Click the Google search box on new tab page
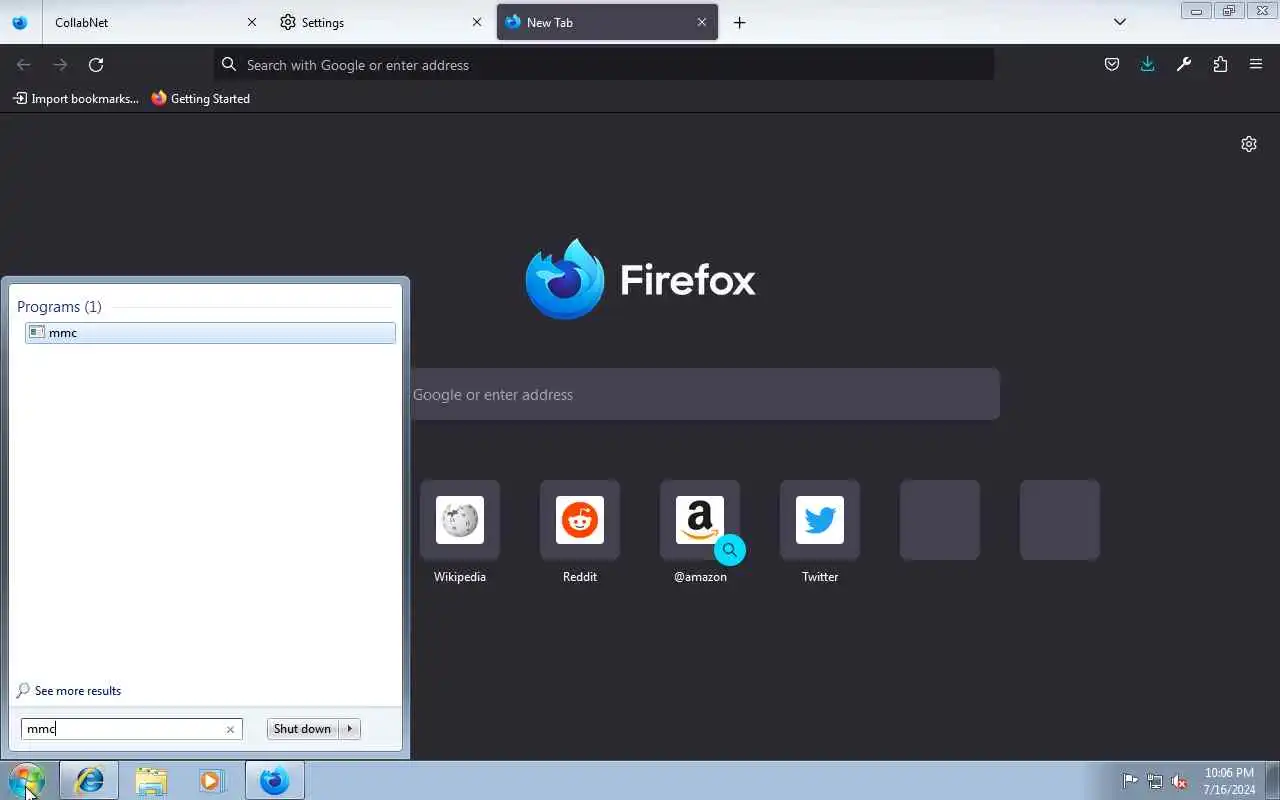 click(x=704, y=395)
